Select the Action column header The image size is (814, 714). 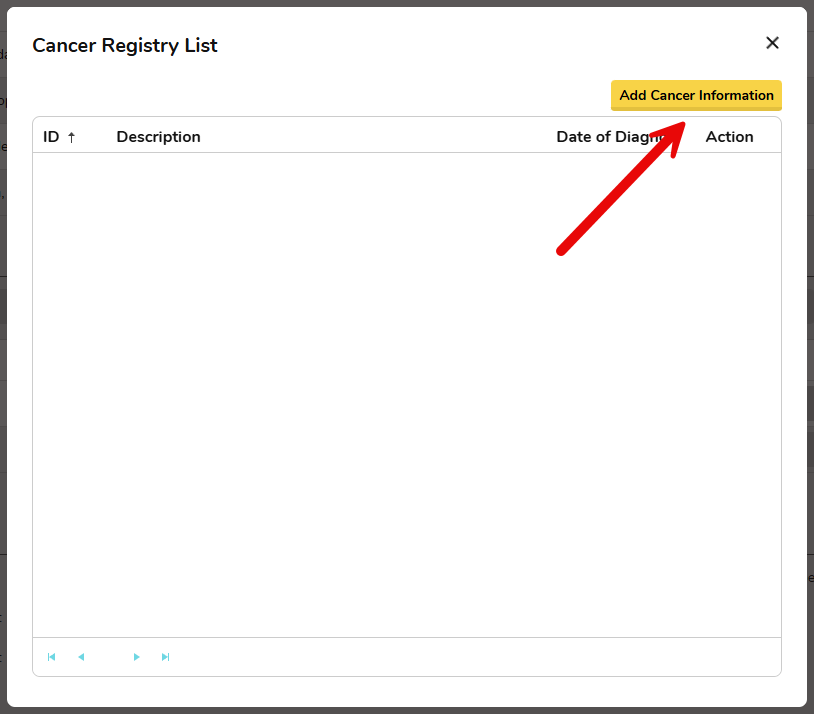tap(729, 137)
